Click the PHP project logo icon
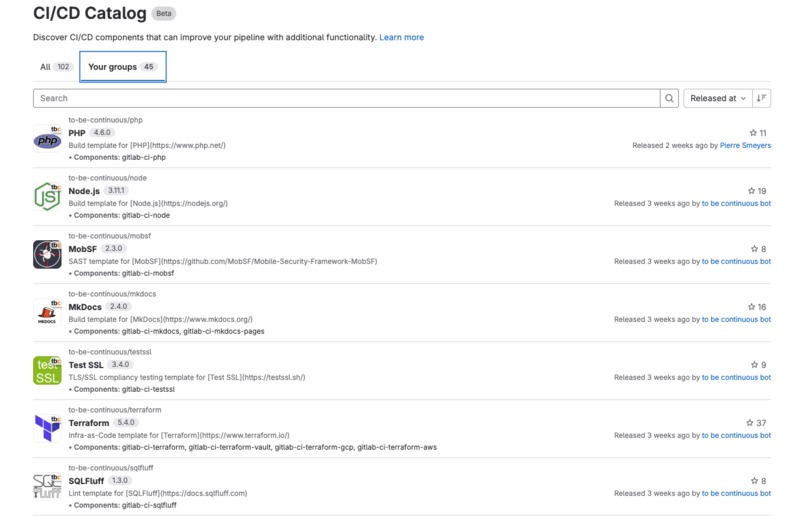This screenshot has height=516, width=806. click(47, 138)
